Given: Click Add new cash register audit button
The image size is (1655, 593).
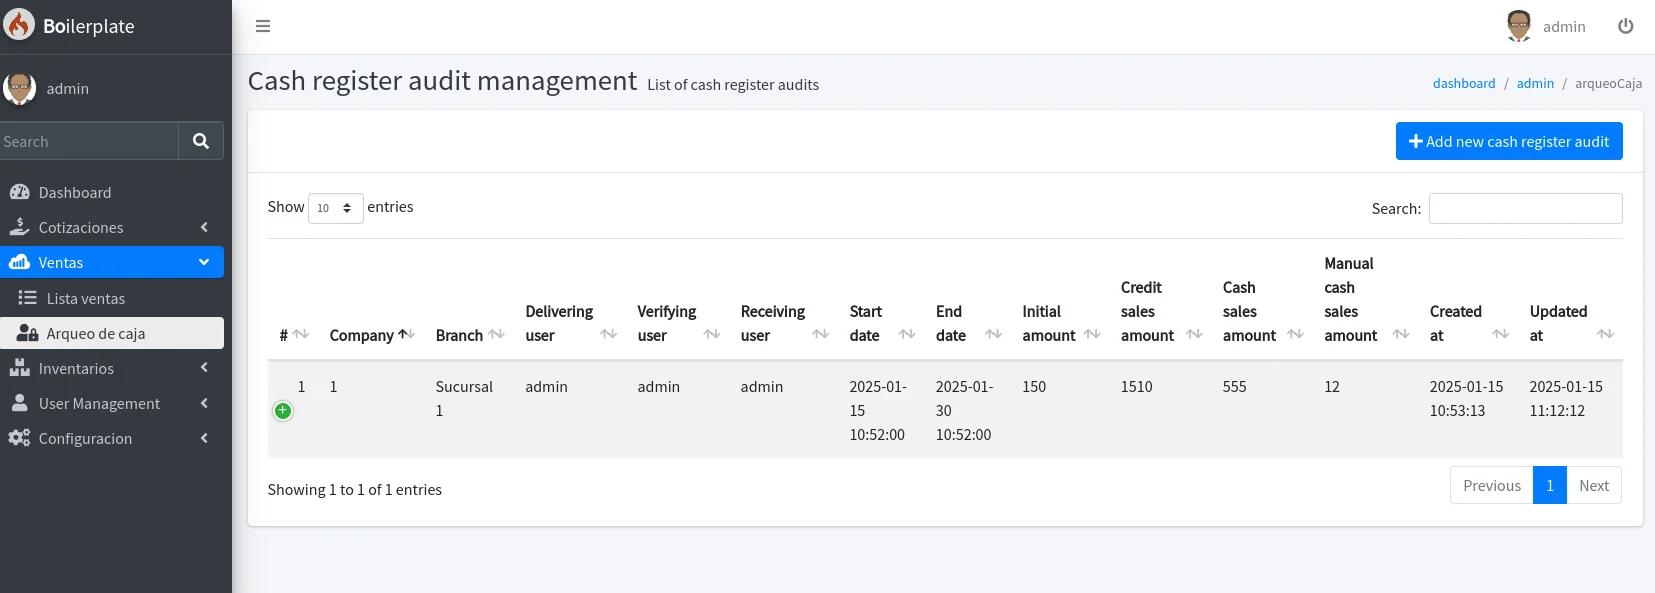Looking at the screenshot, I should (x=1508, y=141).
